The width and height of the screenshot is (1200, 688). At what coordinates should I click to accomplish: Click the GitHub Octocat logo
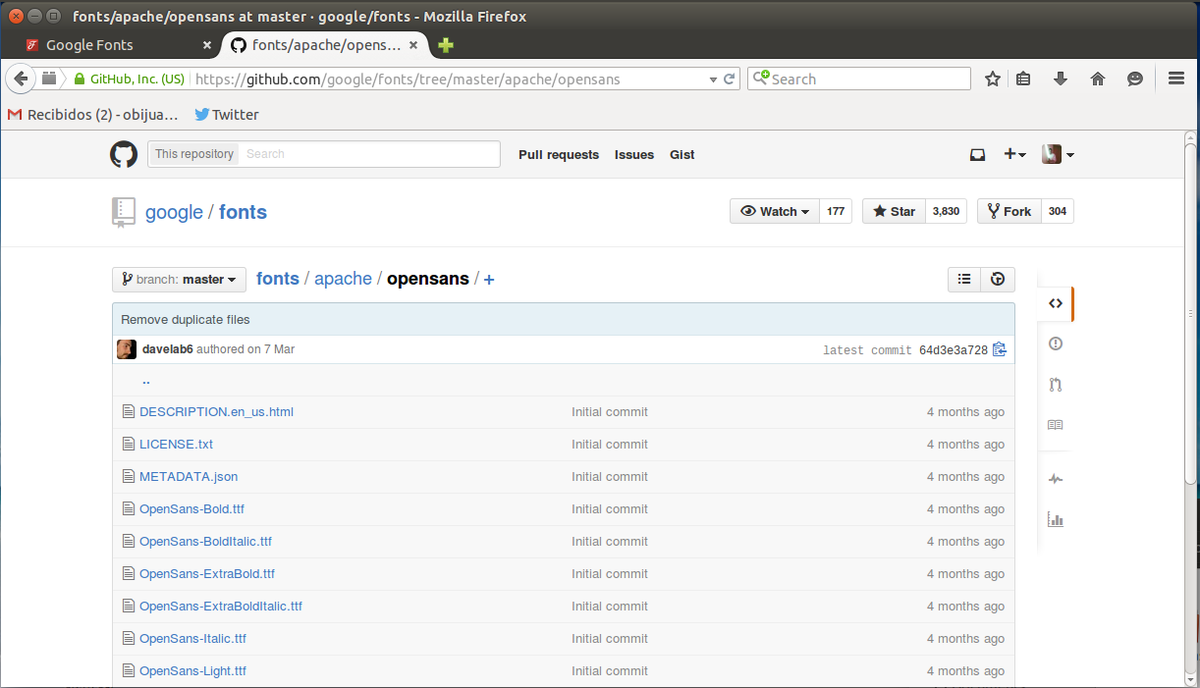tap(123, 154)
